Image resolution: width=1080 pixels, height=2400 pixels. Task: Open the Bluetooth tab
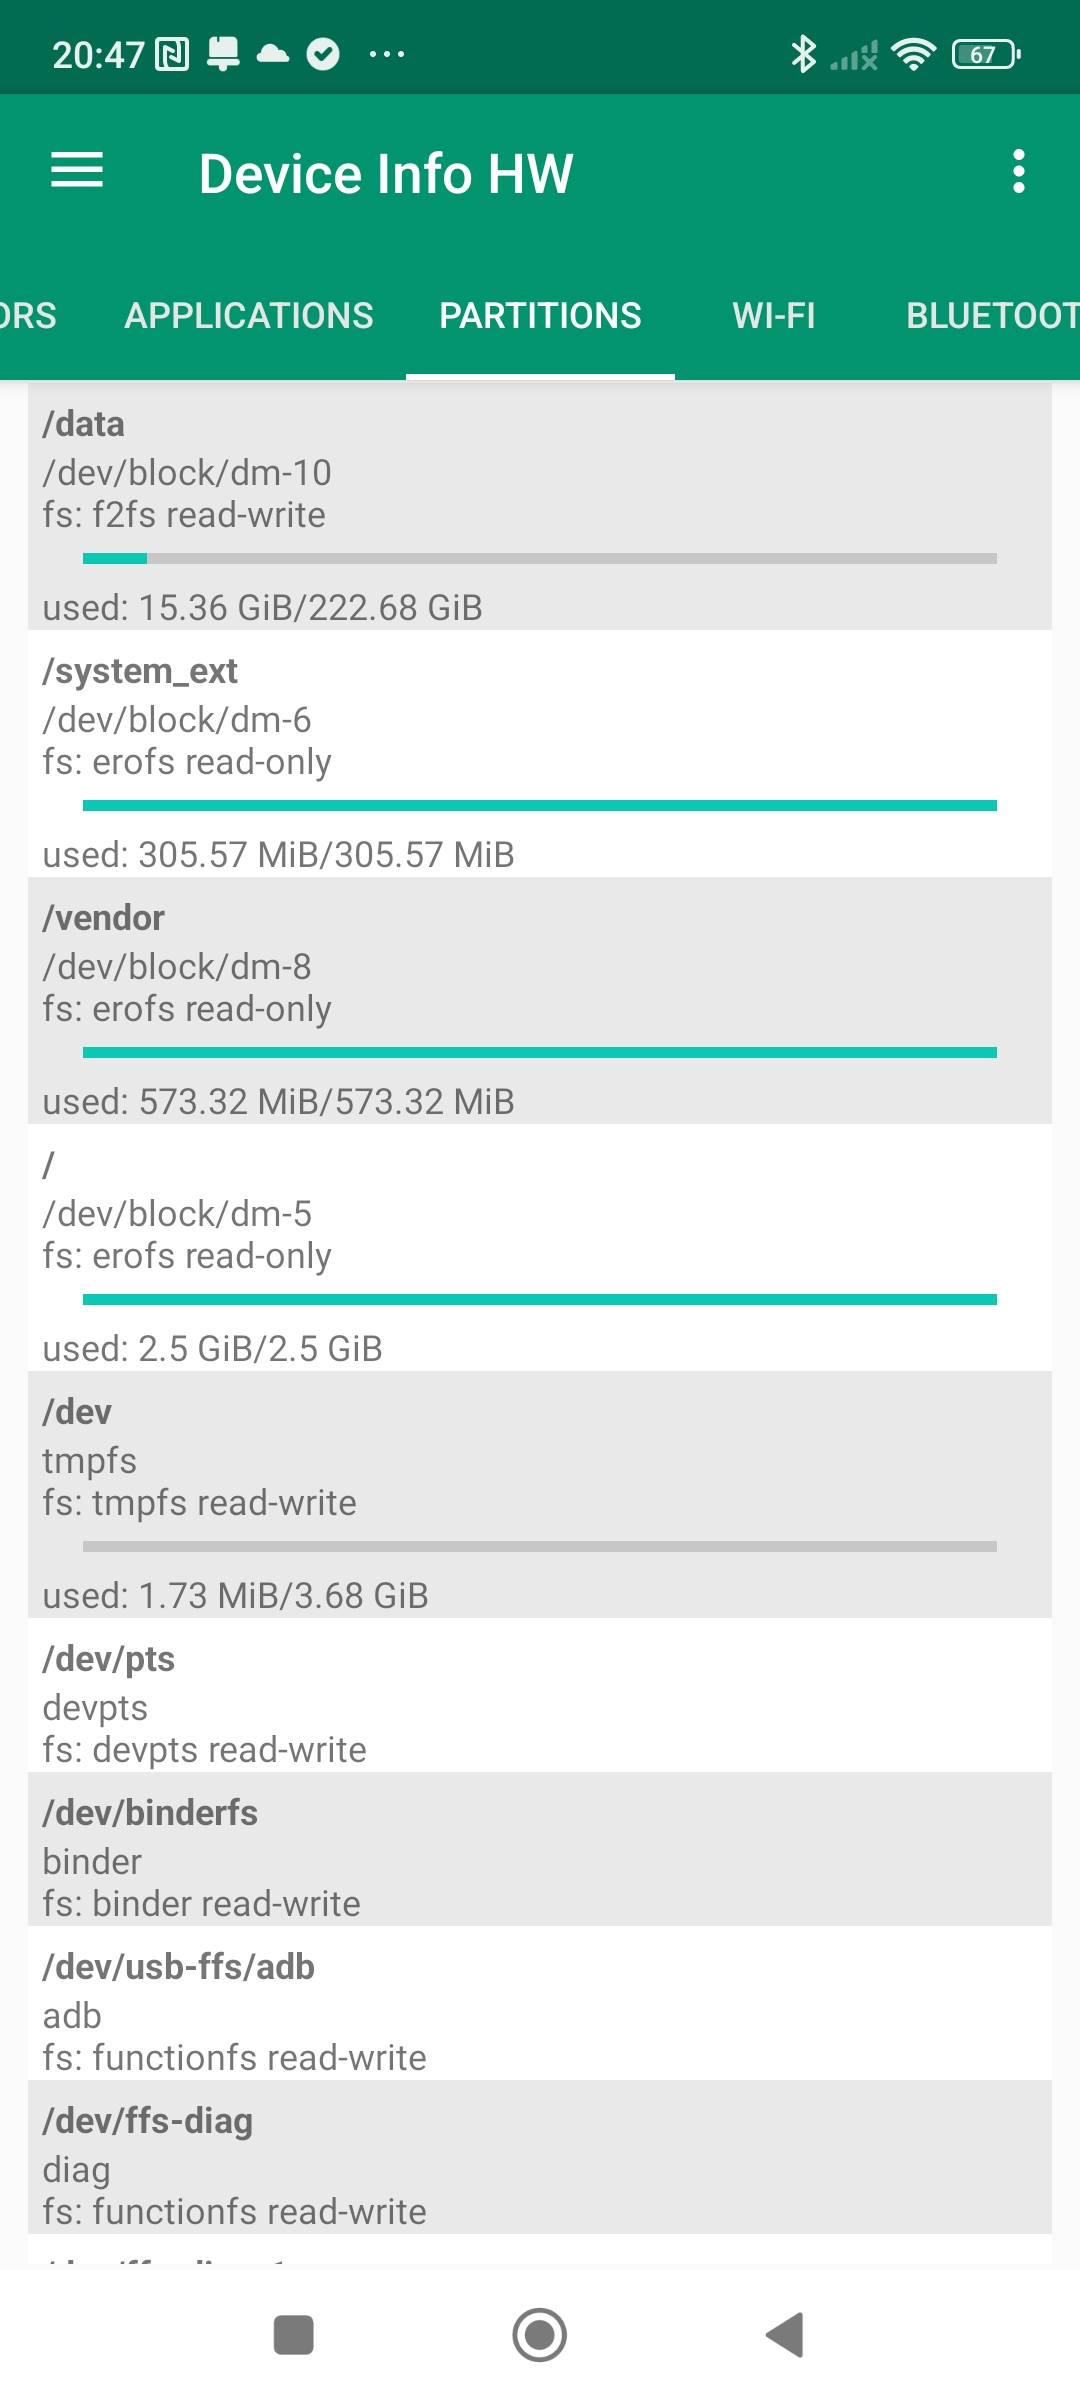pos(990,316)
